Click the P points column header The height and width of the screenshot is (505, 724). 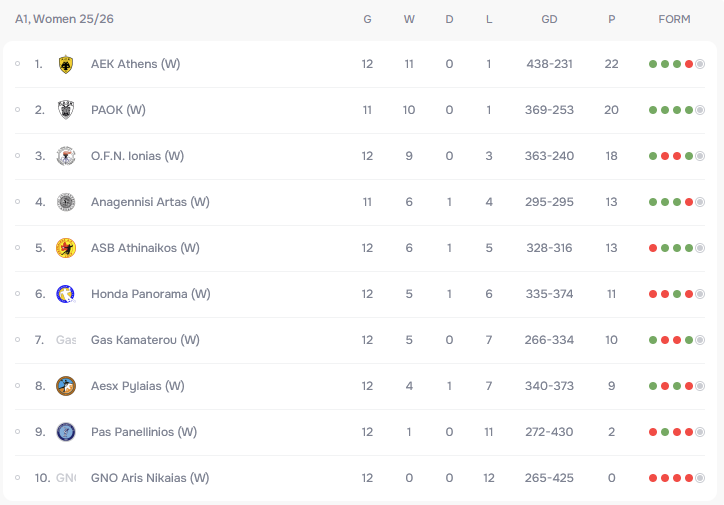click(611, 19)
